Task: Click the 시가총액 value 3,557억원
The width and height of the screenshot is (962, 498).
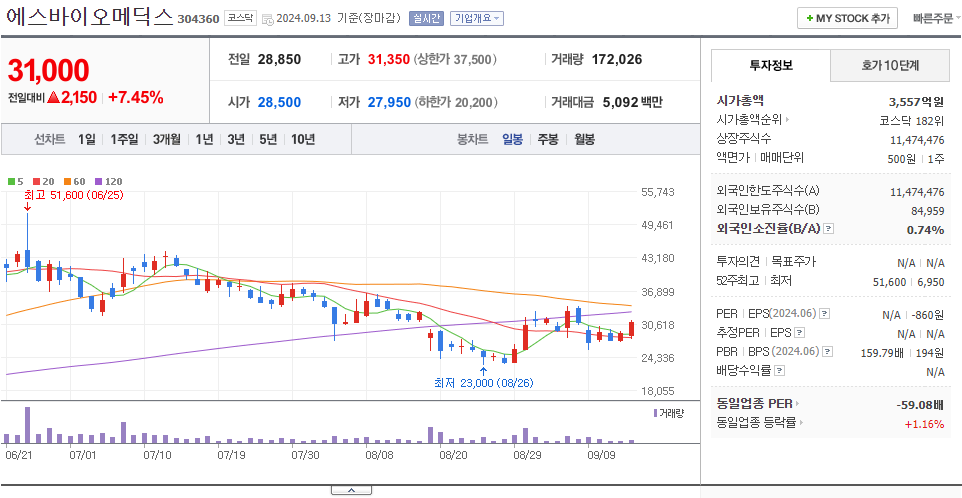Action: 916,101
